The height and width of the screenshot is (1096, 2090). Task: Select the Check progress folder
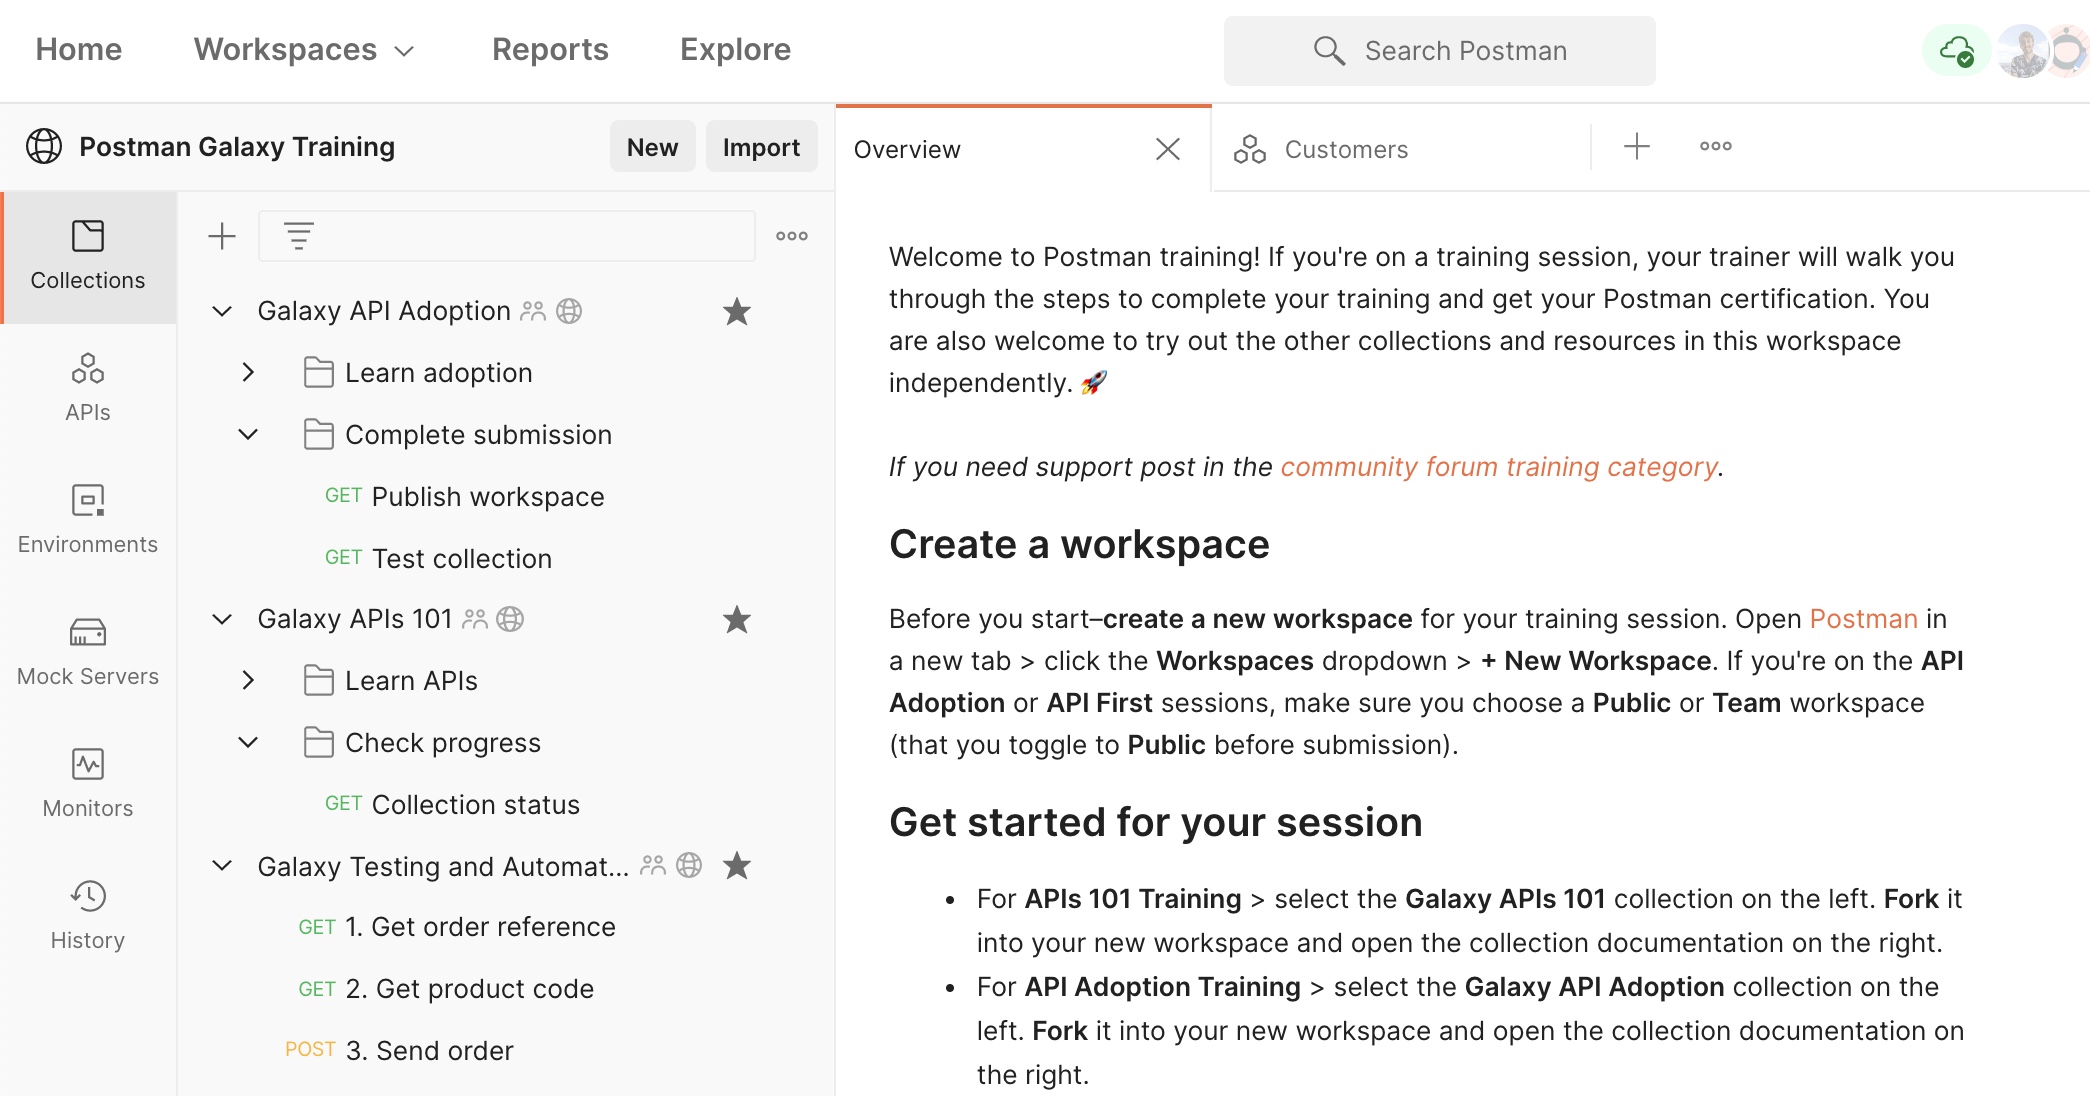443,743
